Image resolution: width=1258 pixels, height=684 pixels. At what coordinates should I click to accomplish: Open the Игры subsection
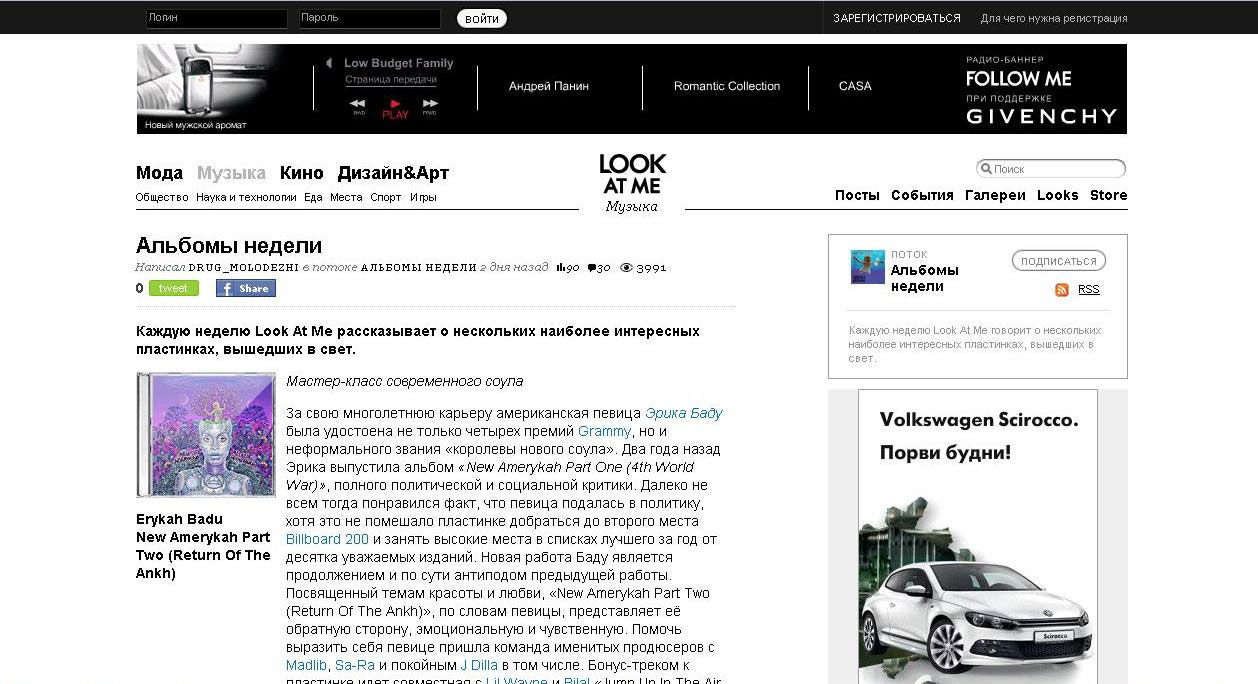pyautogui.click(x=423, y=197)
